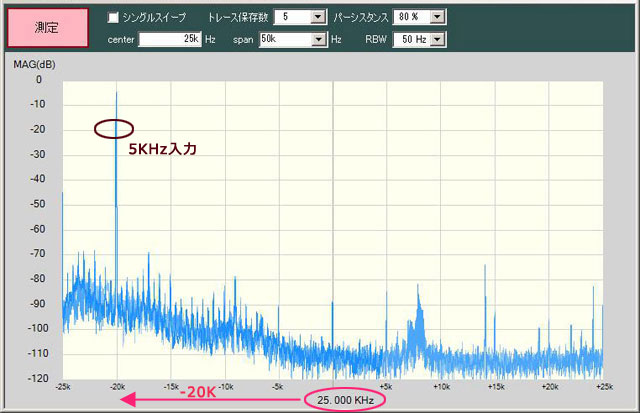Image resolution: width=640 pixels, height=413 pixels.
Task: Click the RBW 50 Hz value field
Action: pyautogui.click(x=412, y=40)
